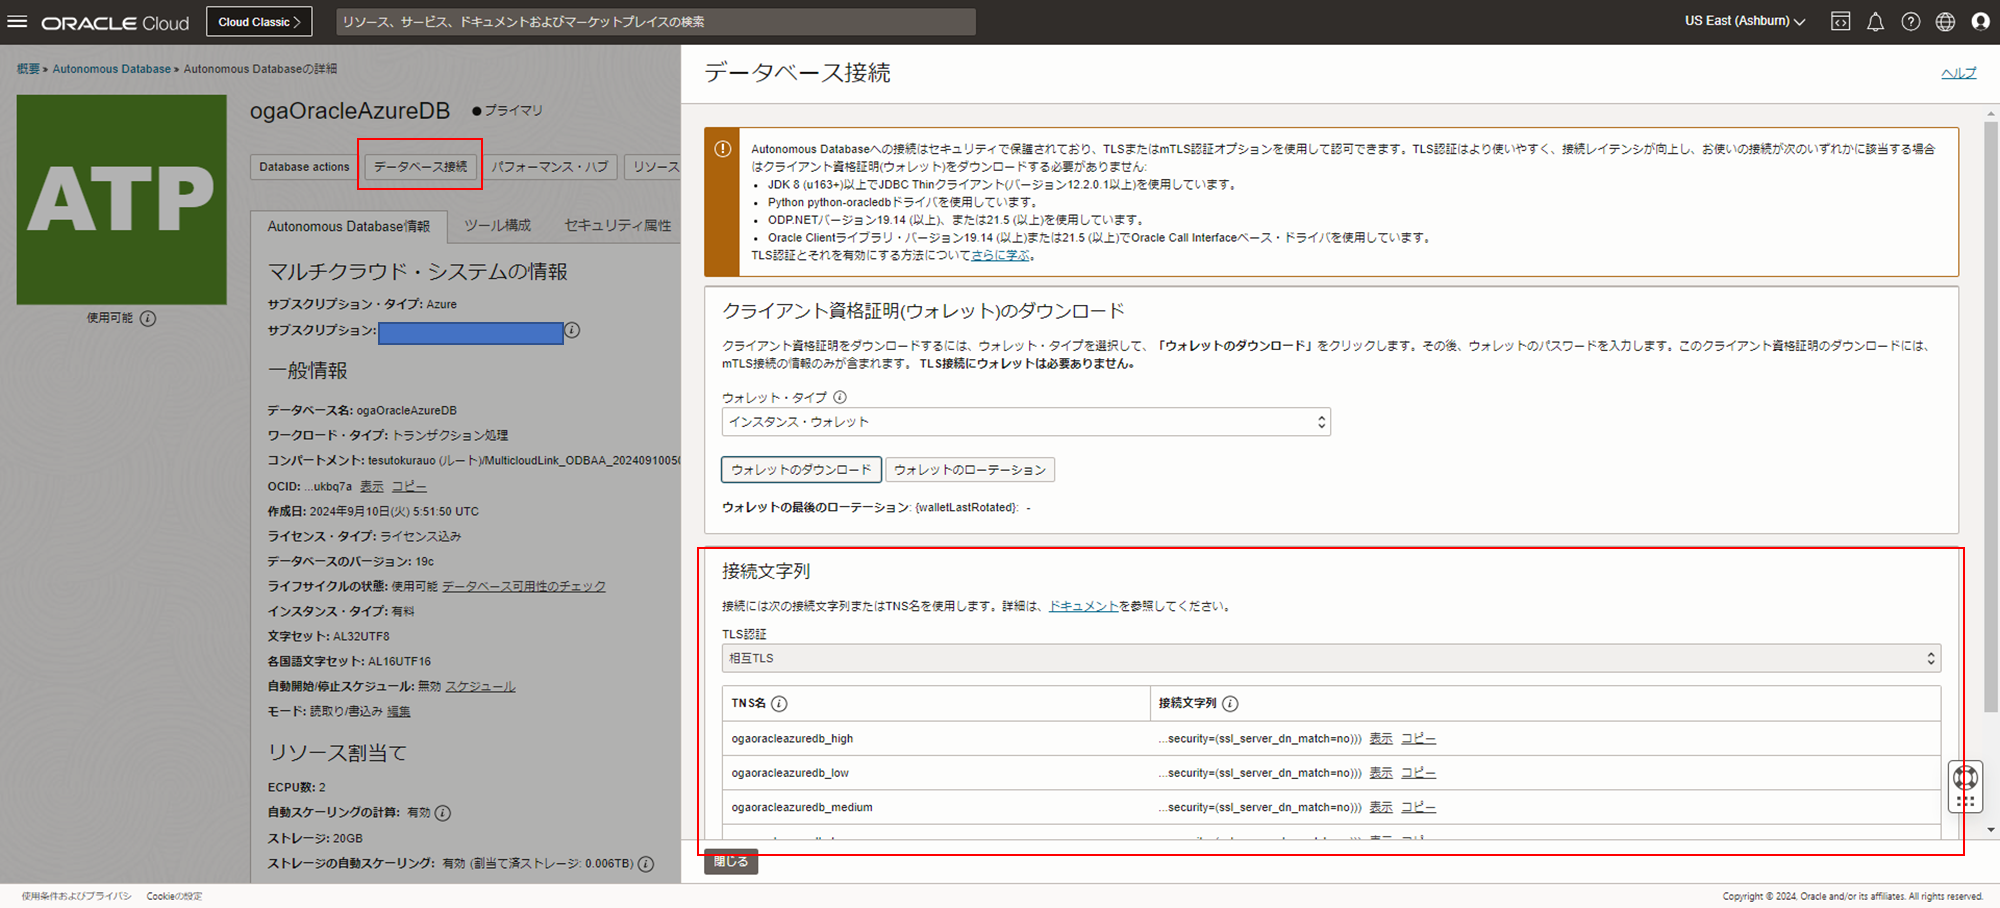Copy the connection string for ogaoracleazuredb_medium

pos(1418,807)
